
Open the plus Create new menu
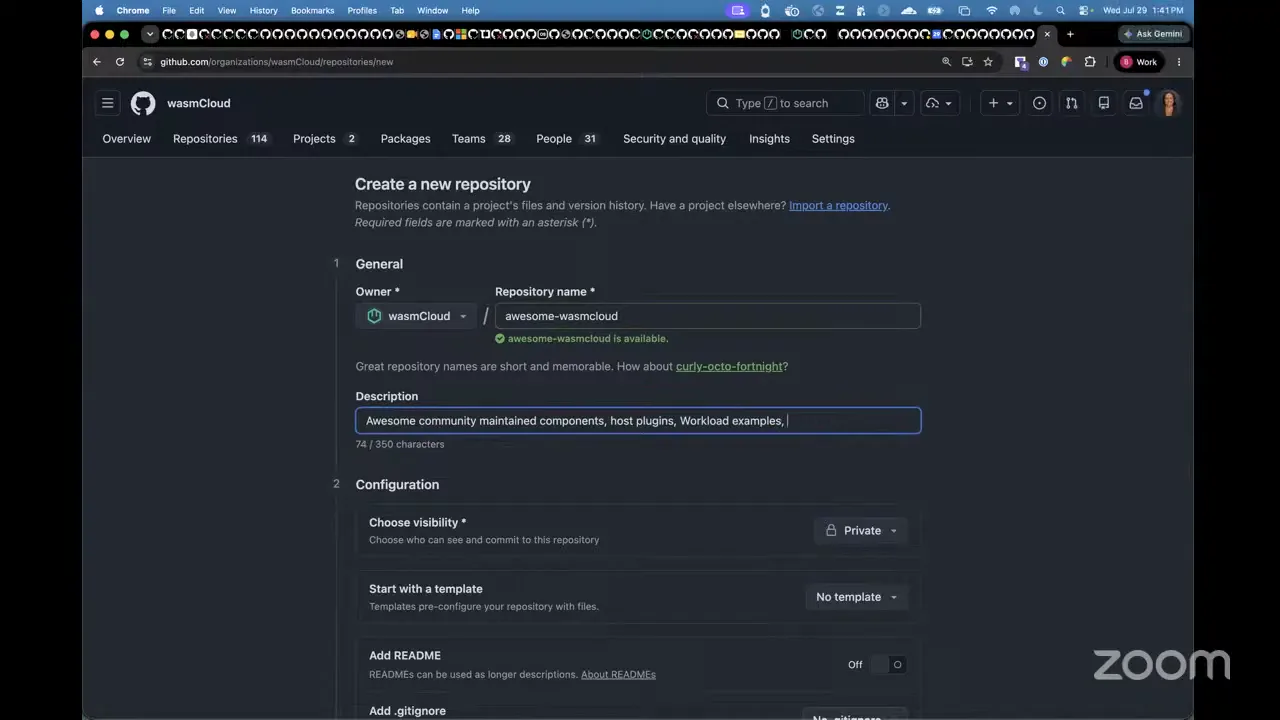(x=1000, y=103)
